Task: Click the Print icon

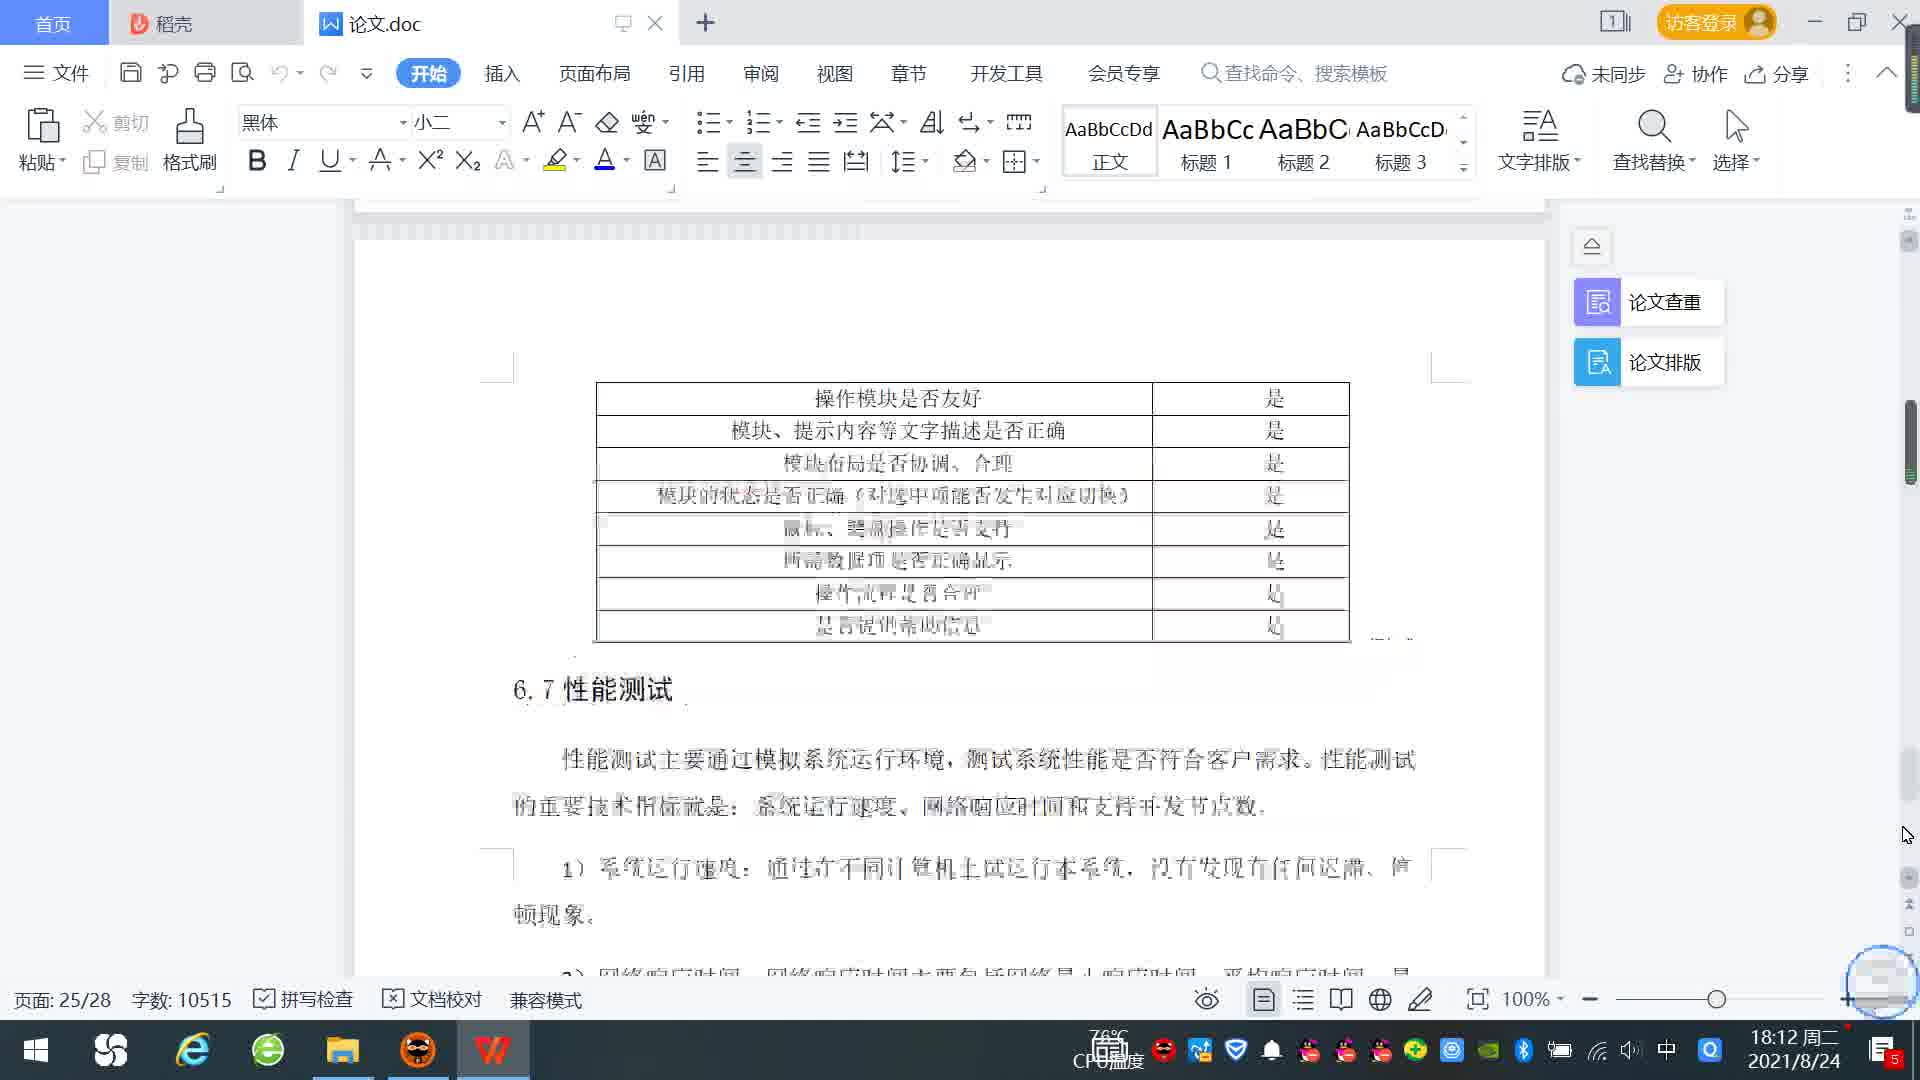Action: (205, 73)
